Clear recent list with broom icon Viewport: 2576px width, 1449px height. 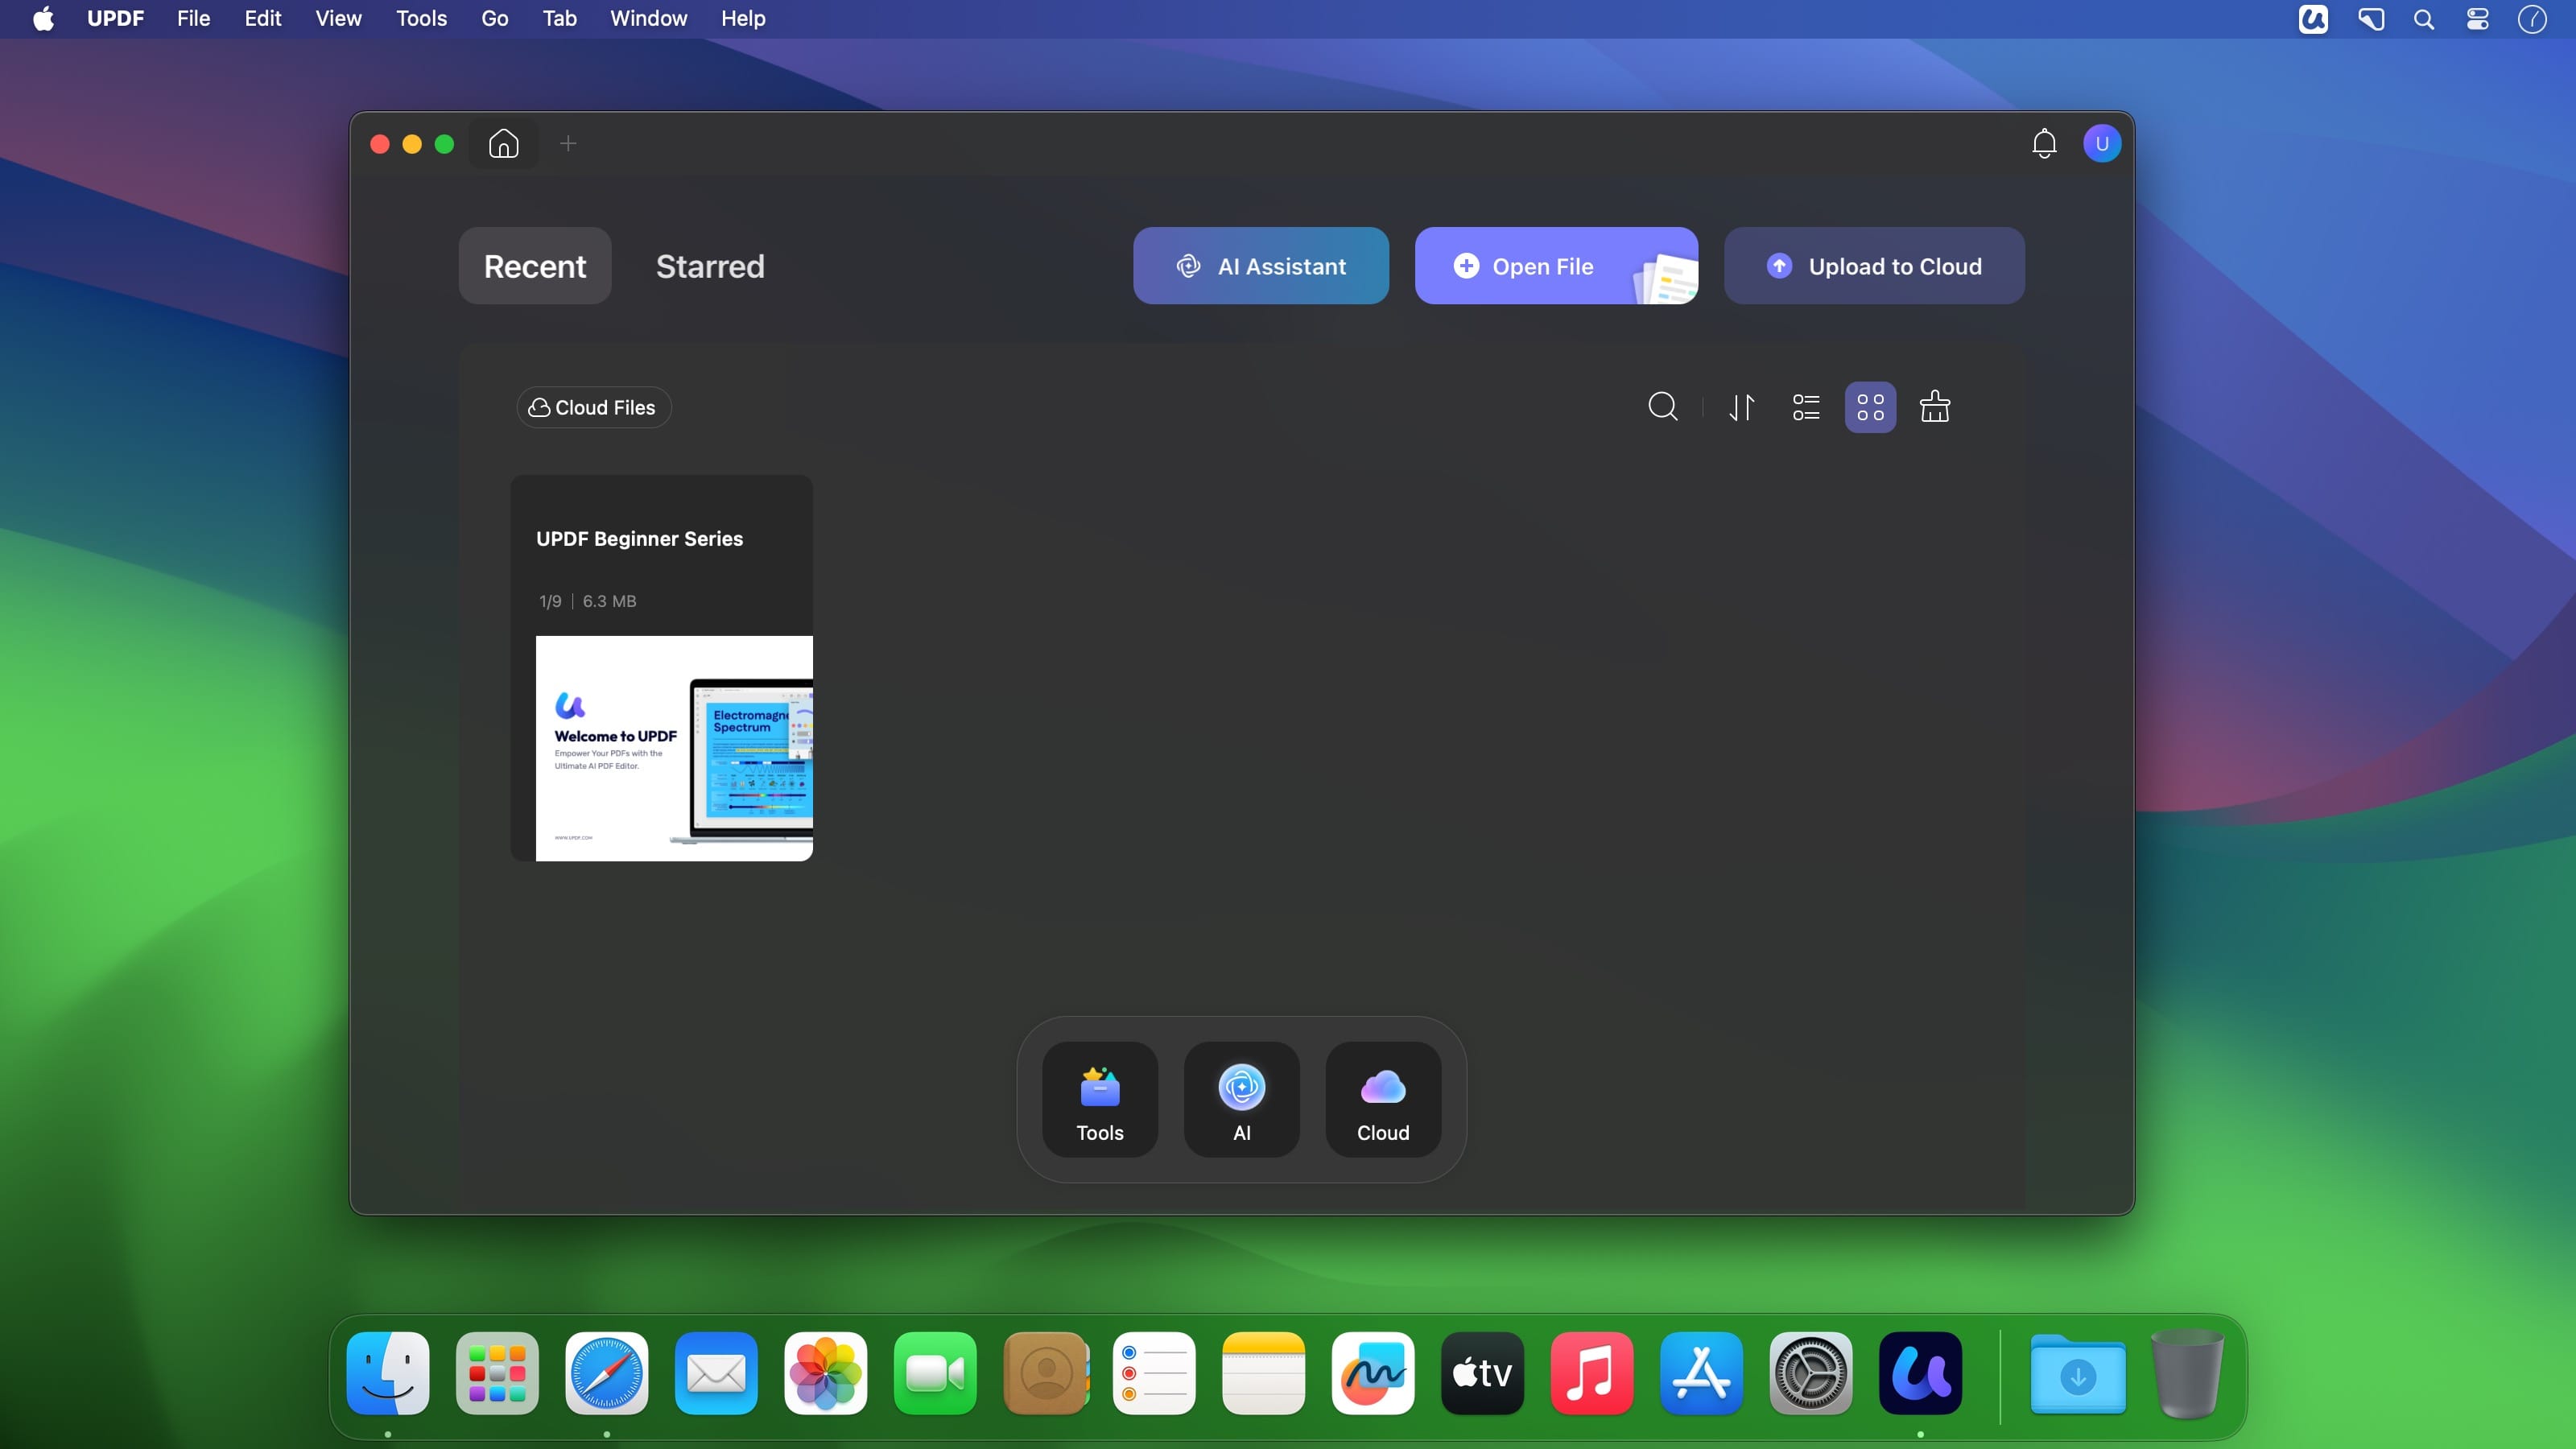pos(1935,407)
